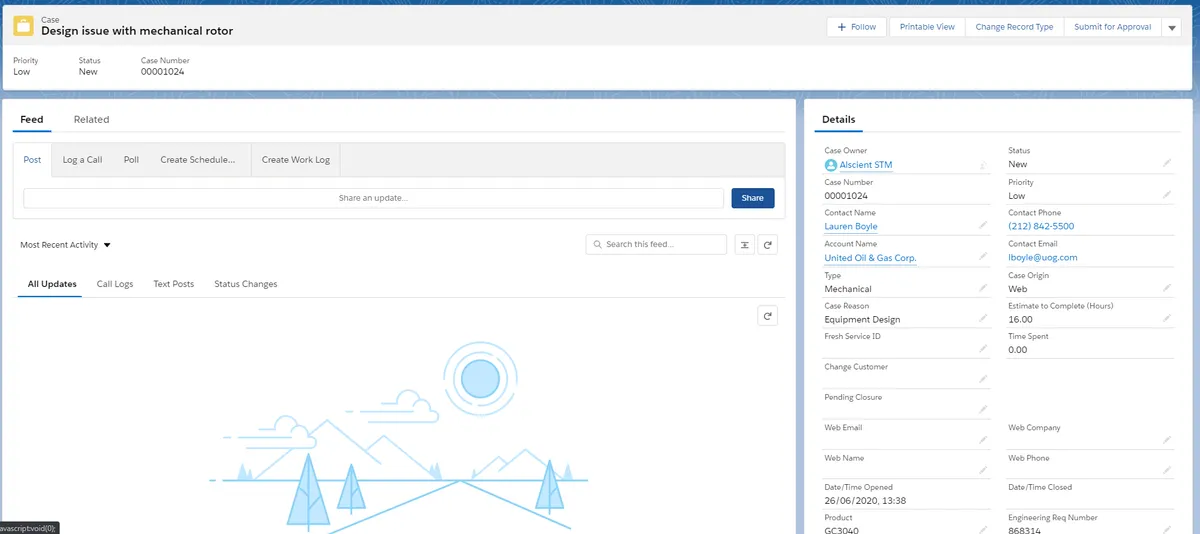Edit Web Phone pencil icon
Viewport: 1200px width, 534px height.
[x=1167, y=470]
